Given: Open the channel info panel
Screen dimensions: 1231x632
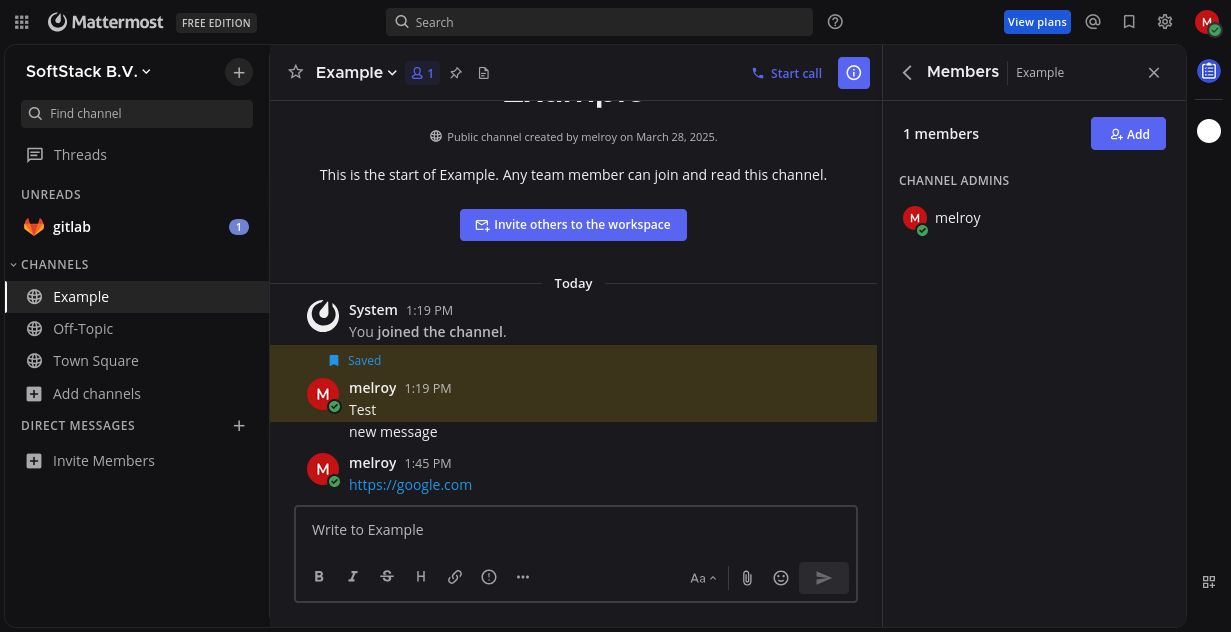Looking at the screenshot, I should pos(853,72).
